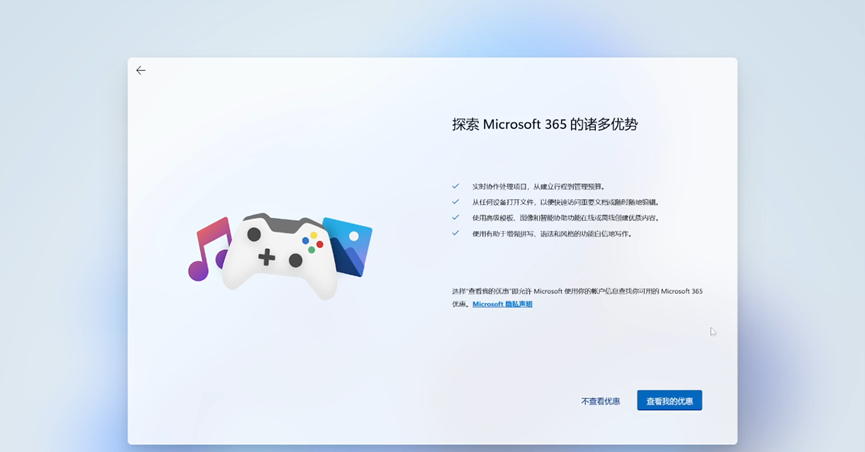Click the left thumbstick on the controller
The width and height of the screenshot is (865, 452).
(x=254, y=234)
